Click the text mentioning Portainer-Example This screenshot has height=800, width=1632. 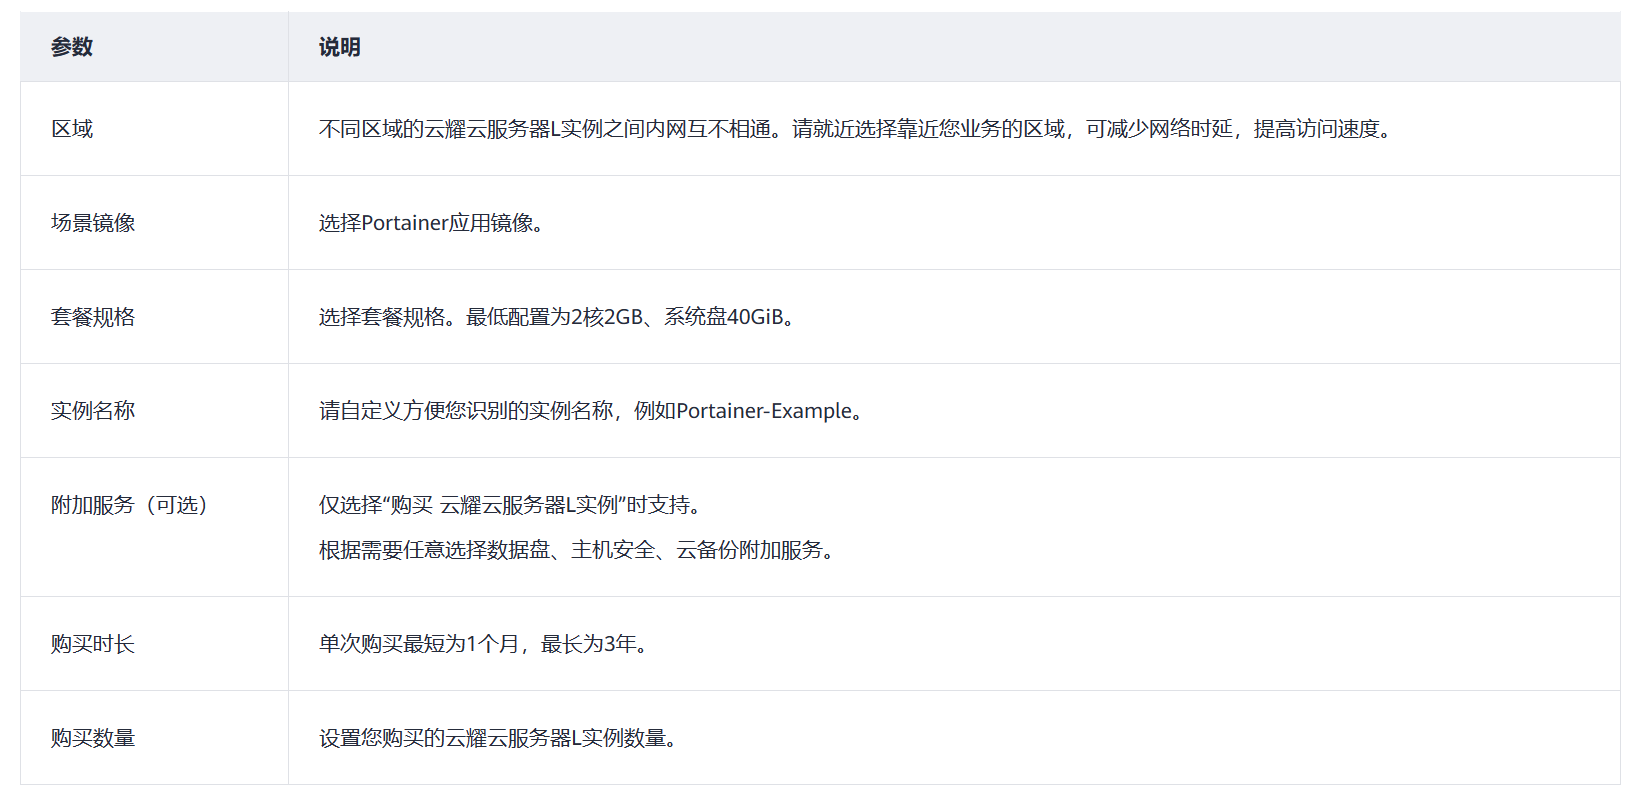[592, 411]
